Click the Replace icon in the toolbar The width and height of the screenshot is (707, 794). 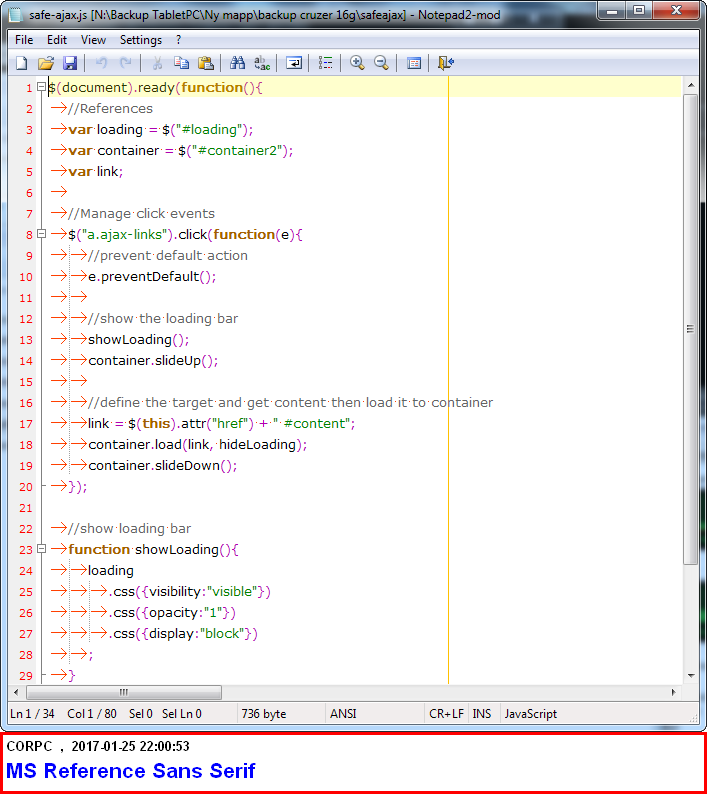click(x=262, y=63)
